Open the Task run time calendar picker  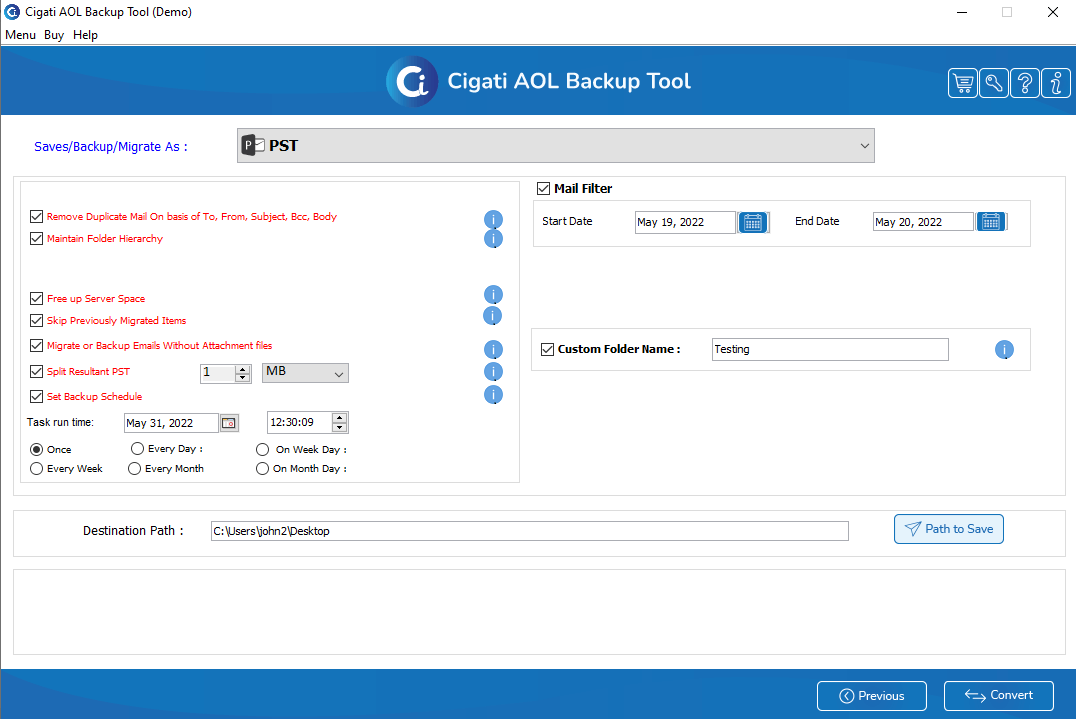[229, 423]
